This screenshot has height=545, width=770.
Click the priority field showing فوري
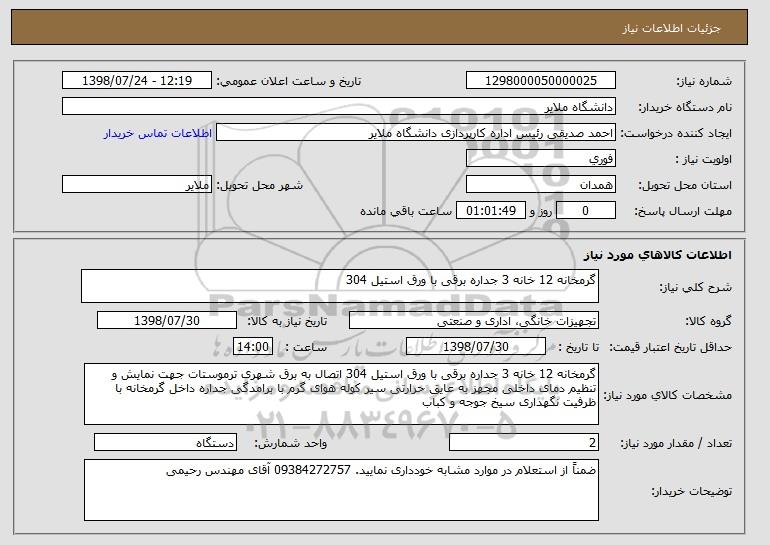click(541, 159)
